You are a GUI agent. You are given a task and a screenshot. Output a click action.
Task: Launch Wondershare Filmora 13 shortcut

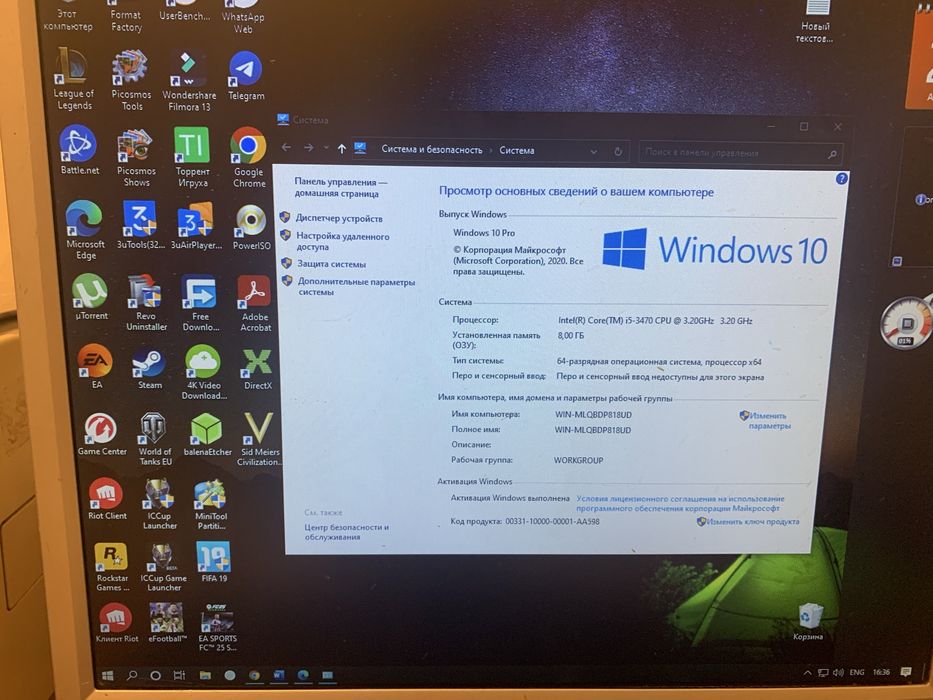[x=189, y=80]
